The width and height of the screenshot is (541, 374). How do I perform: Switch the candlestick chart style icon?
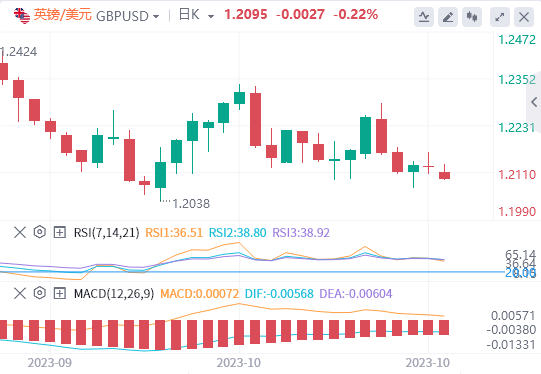click(x=472, y=17)
